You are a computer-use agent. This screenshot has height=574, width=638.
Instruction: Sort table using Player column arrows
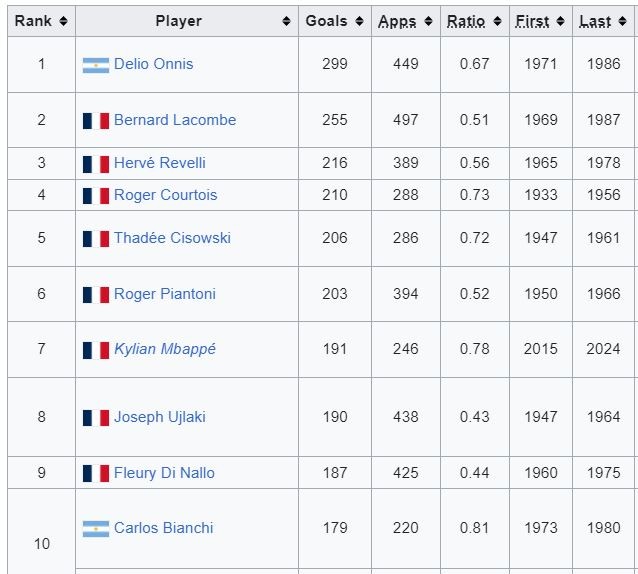(x=286, y=21)
